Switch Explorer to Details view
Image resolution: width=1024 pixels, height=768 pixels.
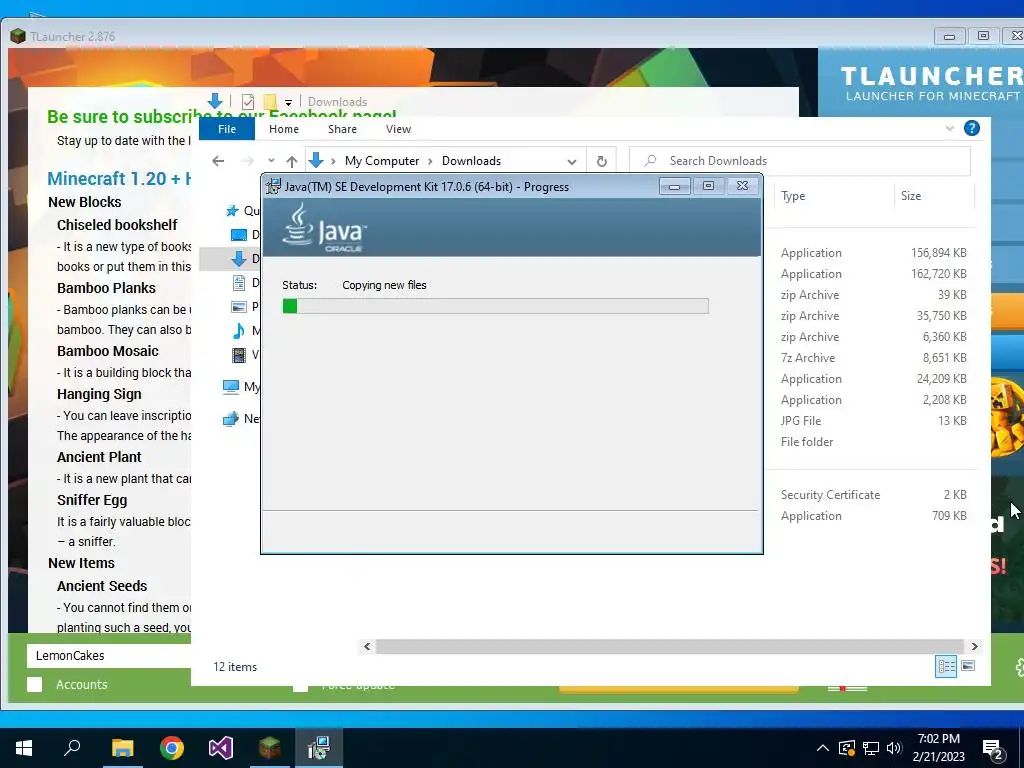[x=946, y=666]
